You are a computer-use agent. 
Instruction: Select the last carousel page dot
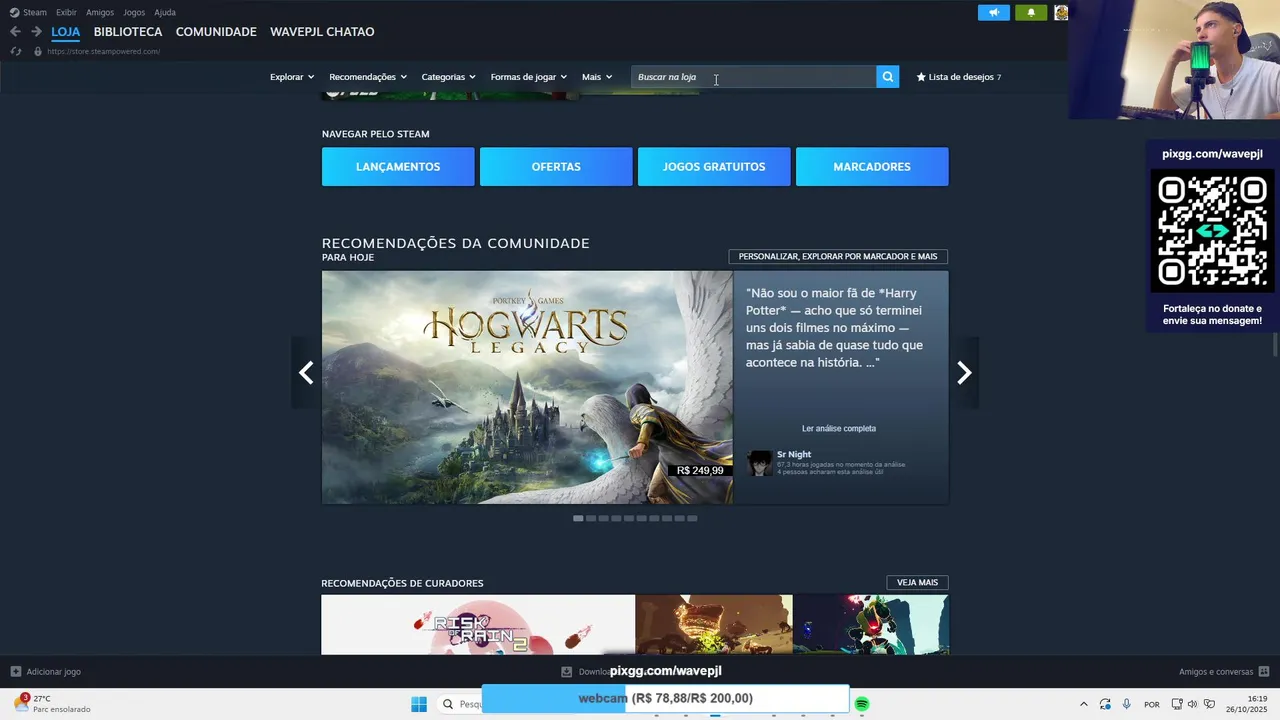click(x=692, y=518)
